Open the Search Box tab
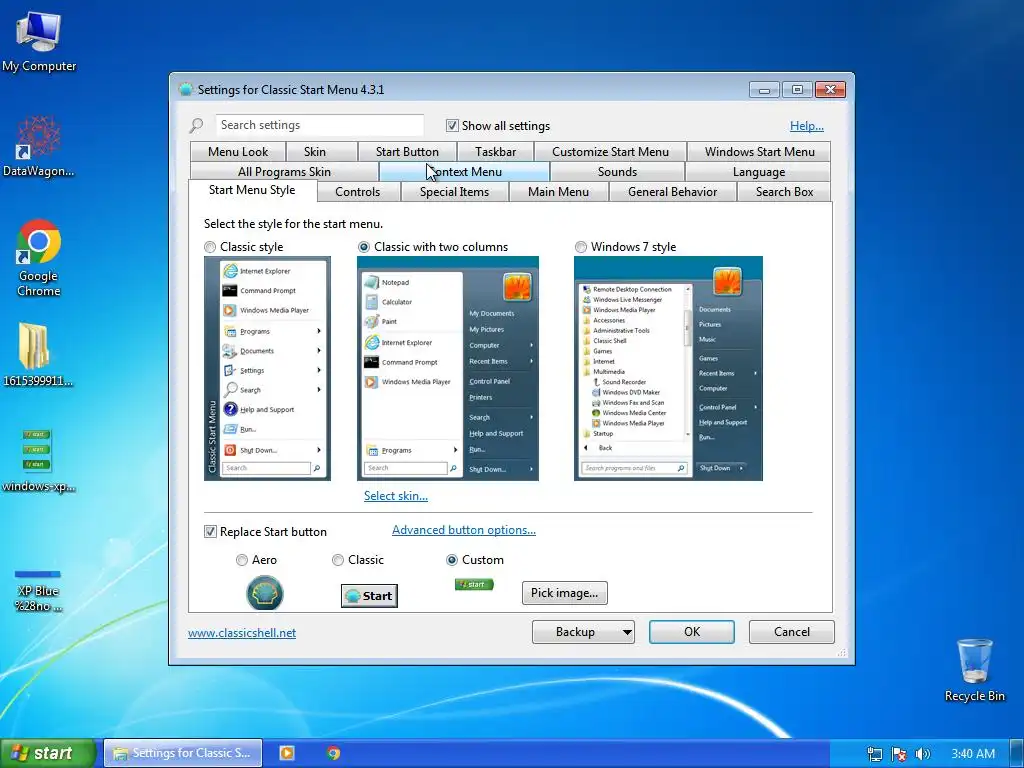 click(784, 192)
